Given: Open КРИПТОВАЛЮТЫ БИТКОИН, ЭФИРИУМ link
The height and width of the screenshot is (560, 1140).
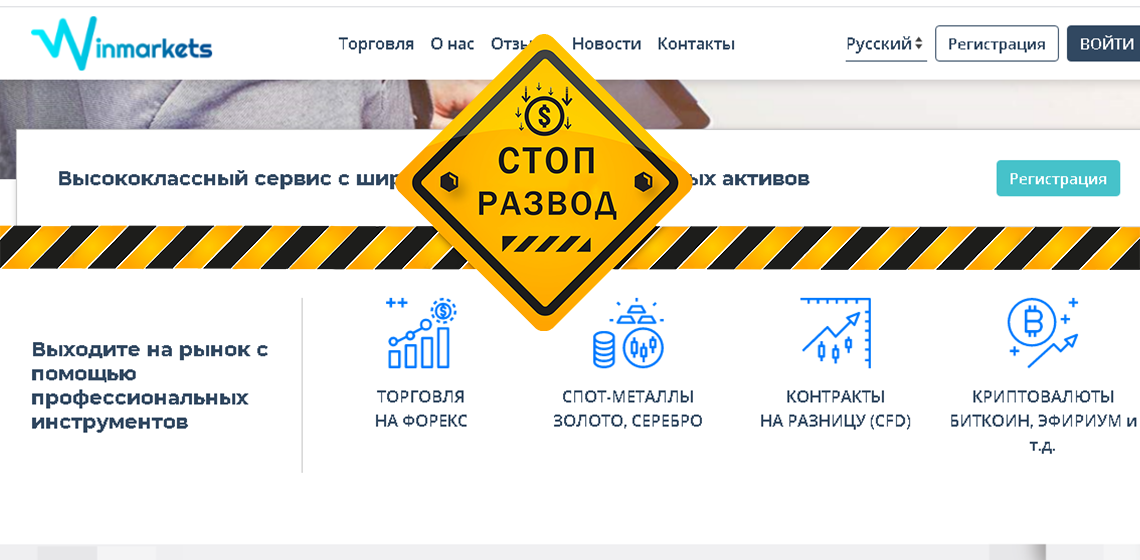Looking at the screenshot, I should (1043, 420).
